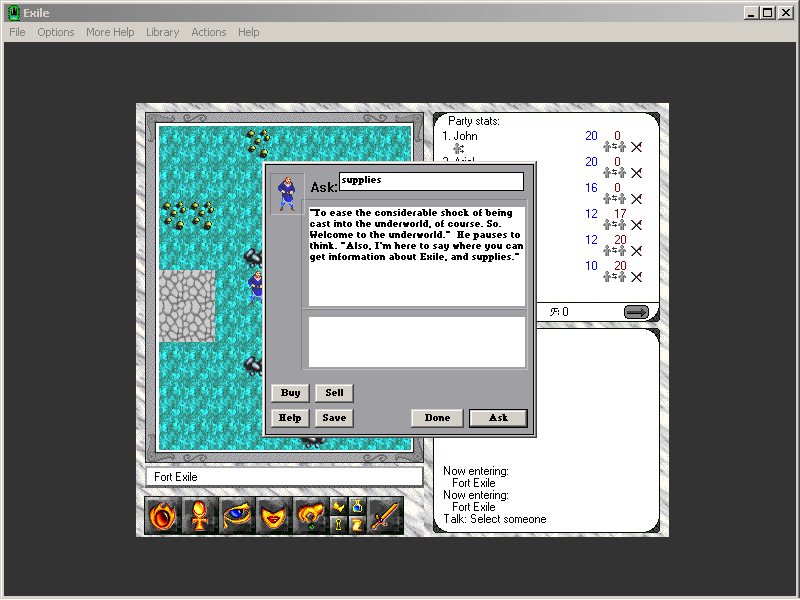
Task: Click the Sell button in the dialog
Action: 334,393
